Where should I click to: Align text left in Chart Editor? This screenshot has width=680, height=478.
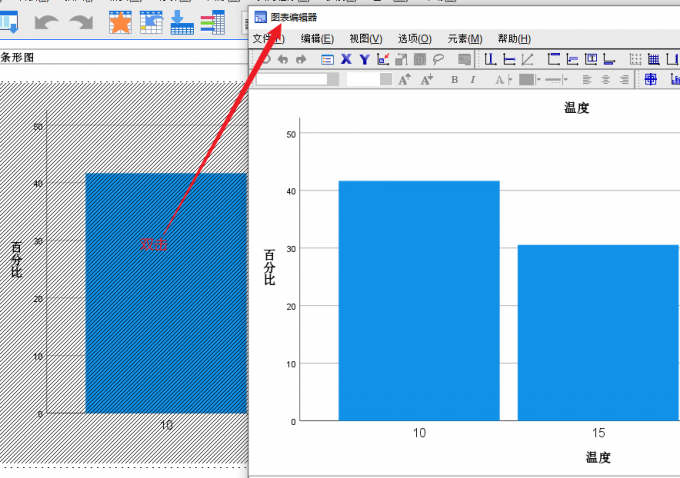point(587,79)
